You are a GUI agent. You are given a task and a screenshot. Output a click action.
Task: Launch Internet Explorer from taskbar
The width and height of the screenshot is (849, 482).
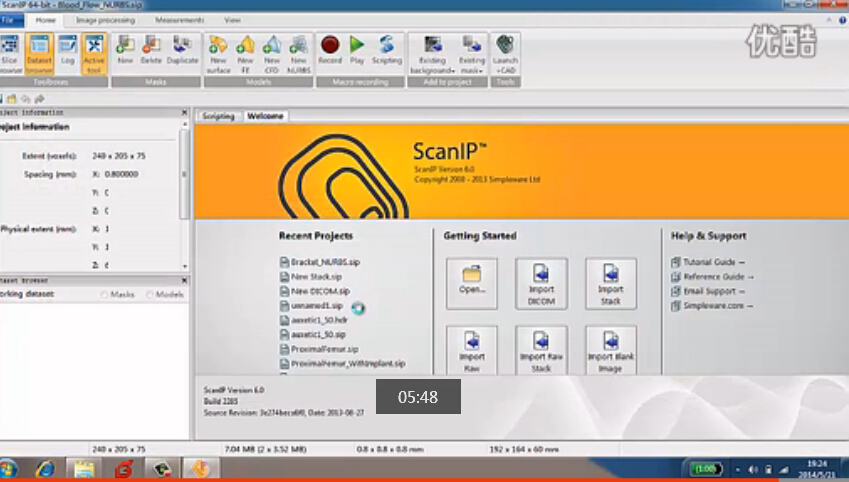(x=45, y=468)
